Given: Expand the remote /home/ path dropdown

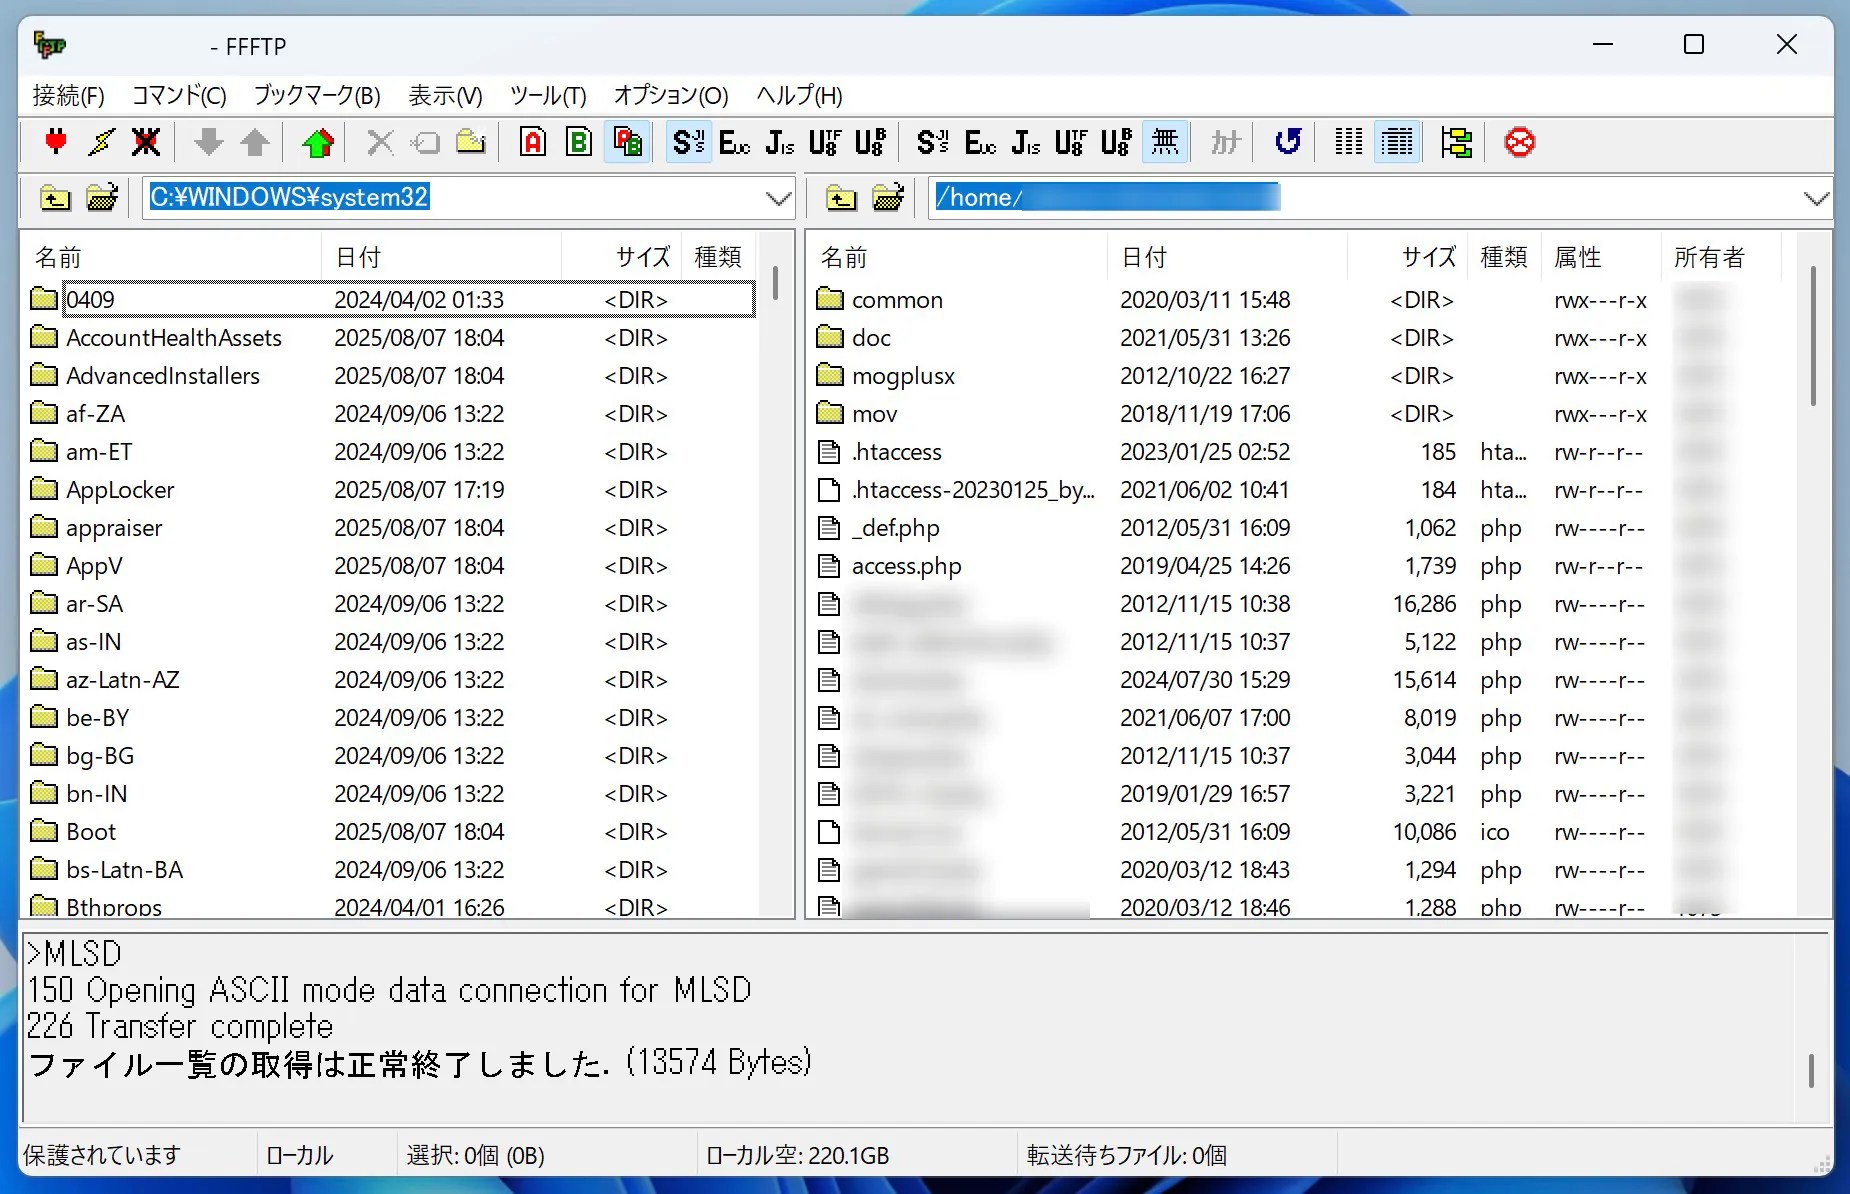Looking at the screenshot, I should tap(1816, 198).
